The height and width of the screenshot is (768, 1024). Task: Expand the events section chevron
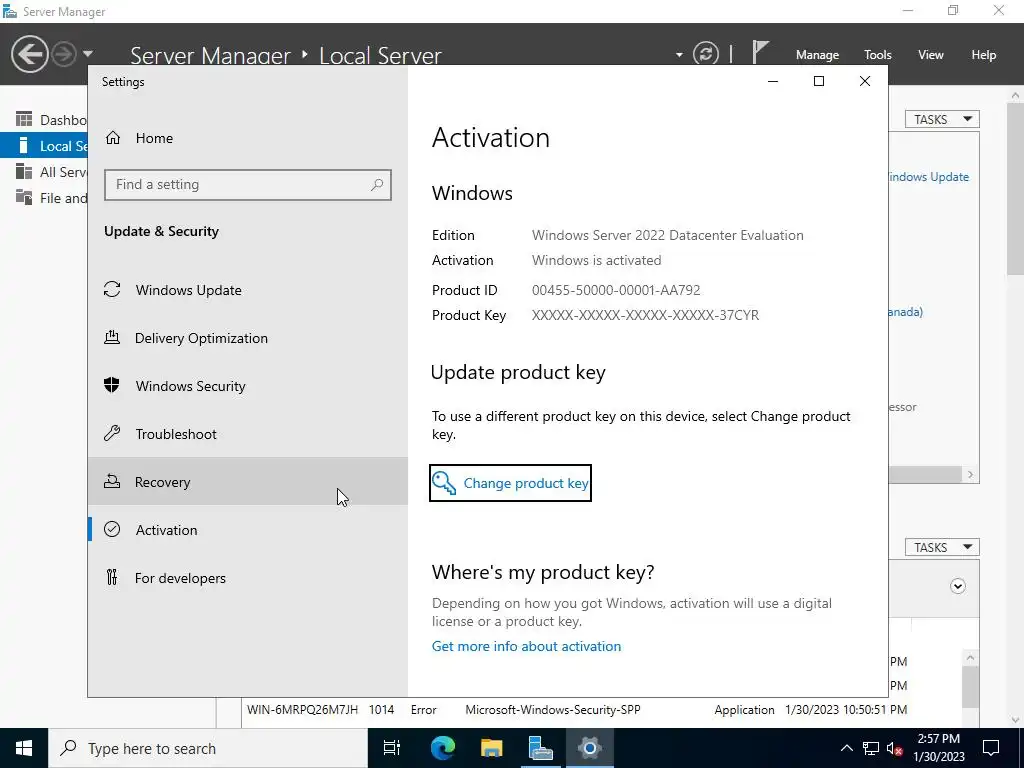(x=957, y=586)
